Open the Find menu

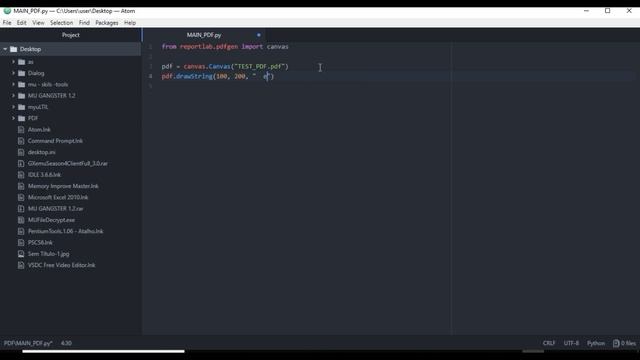click(x=84, y=23)
